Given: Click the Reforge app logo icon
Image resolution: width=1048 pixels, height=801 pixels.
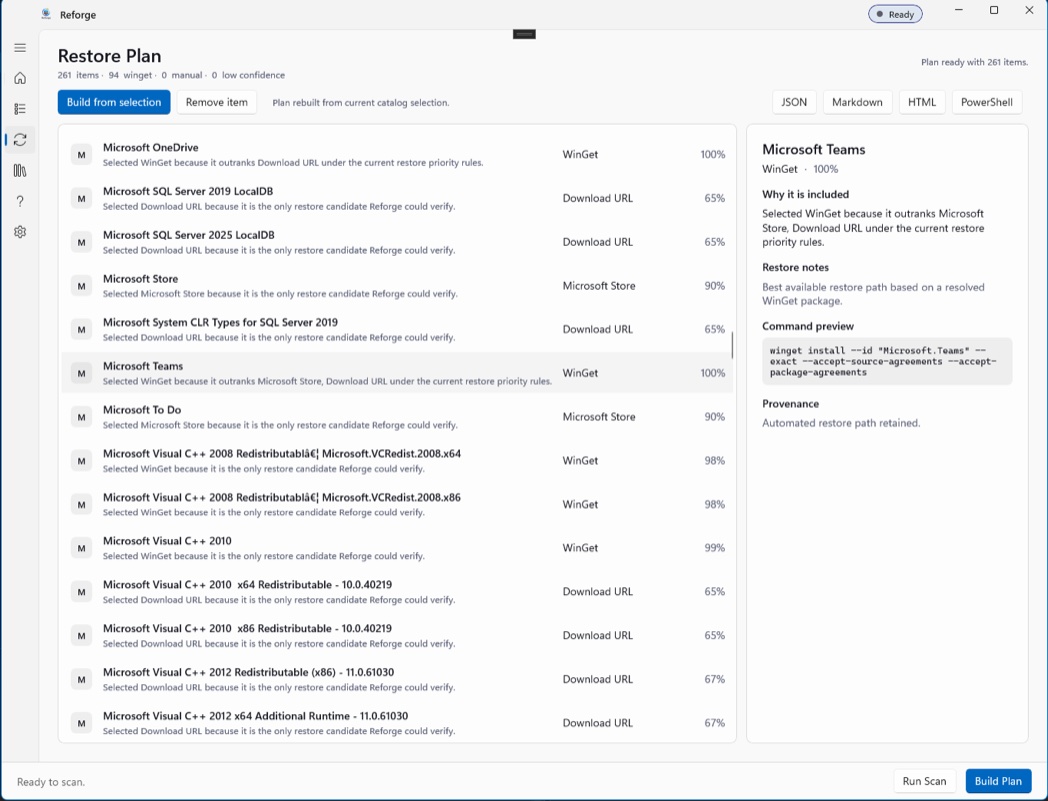Looking at the screenshot, I should click(x=45, y=14).
